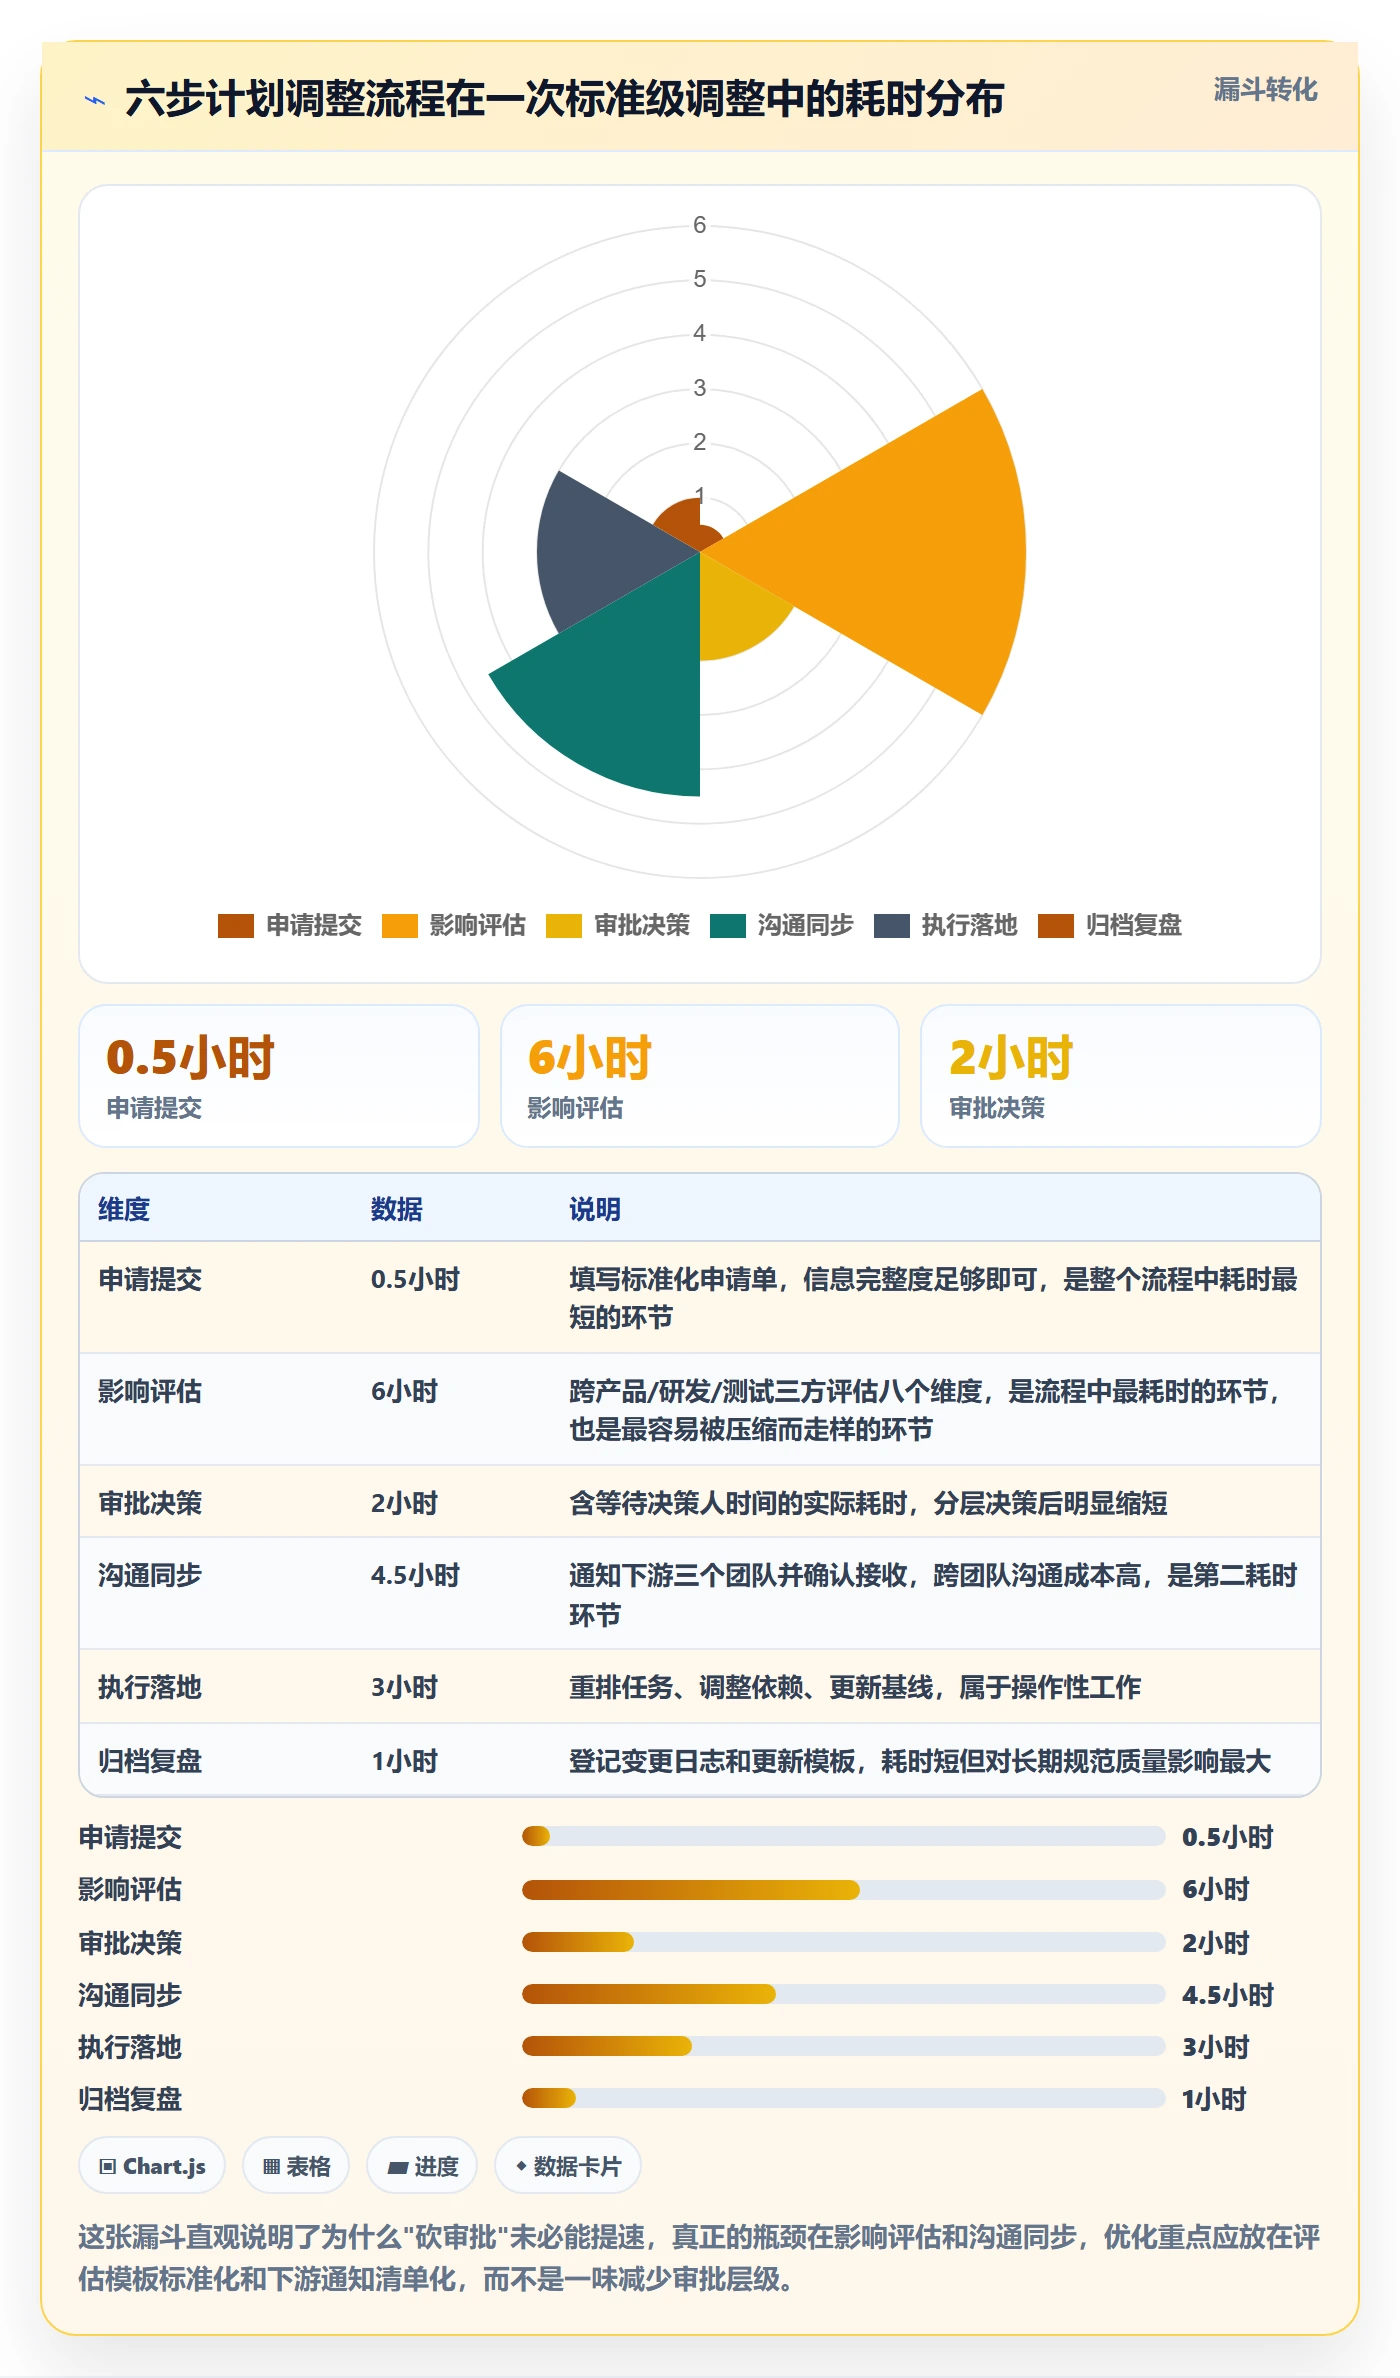Screen dimensions: 1400x2378
Task: Select table cell 4.5小时
Action: pyautogui.click(x=415, y=1575)
